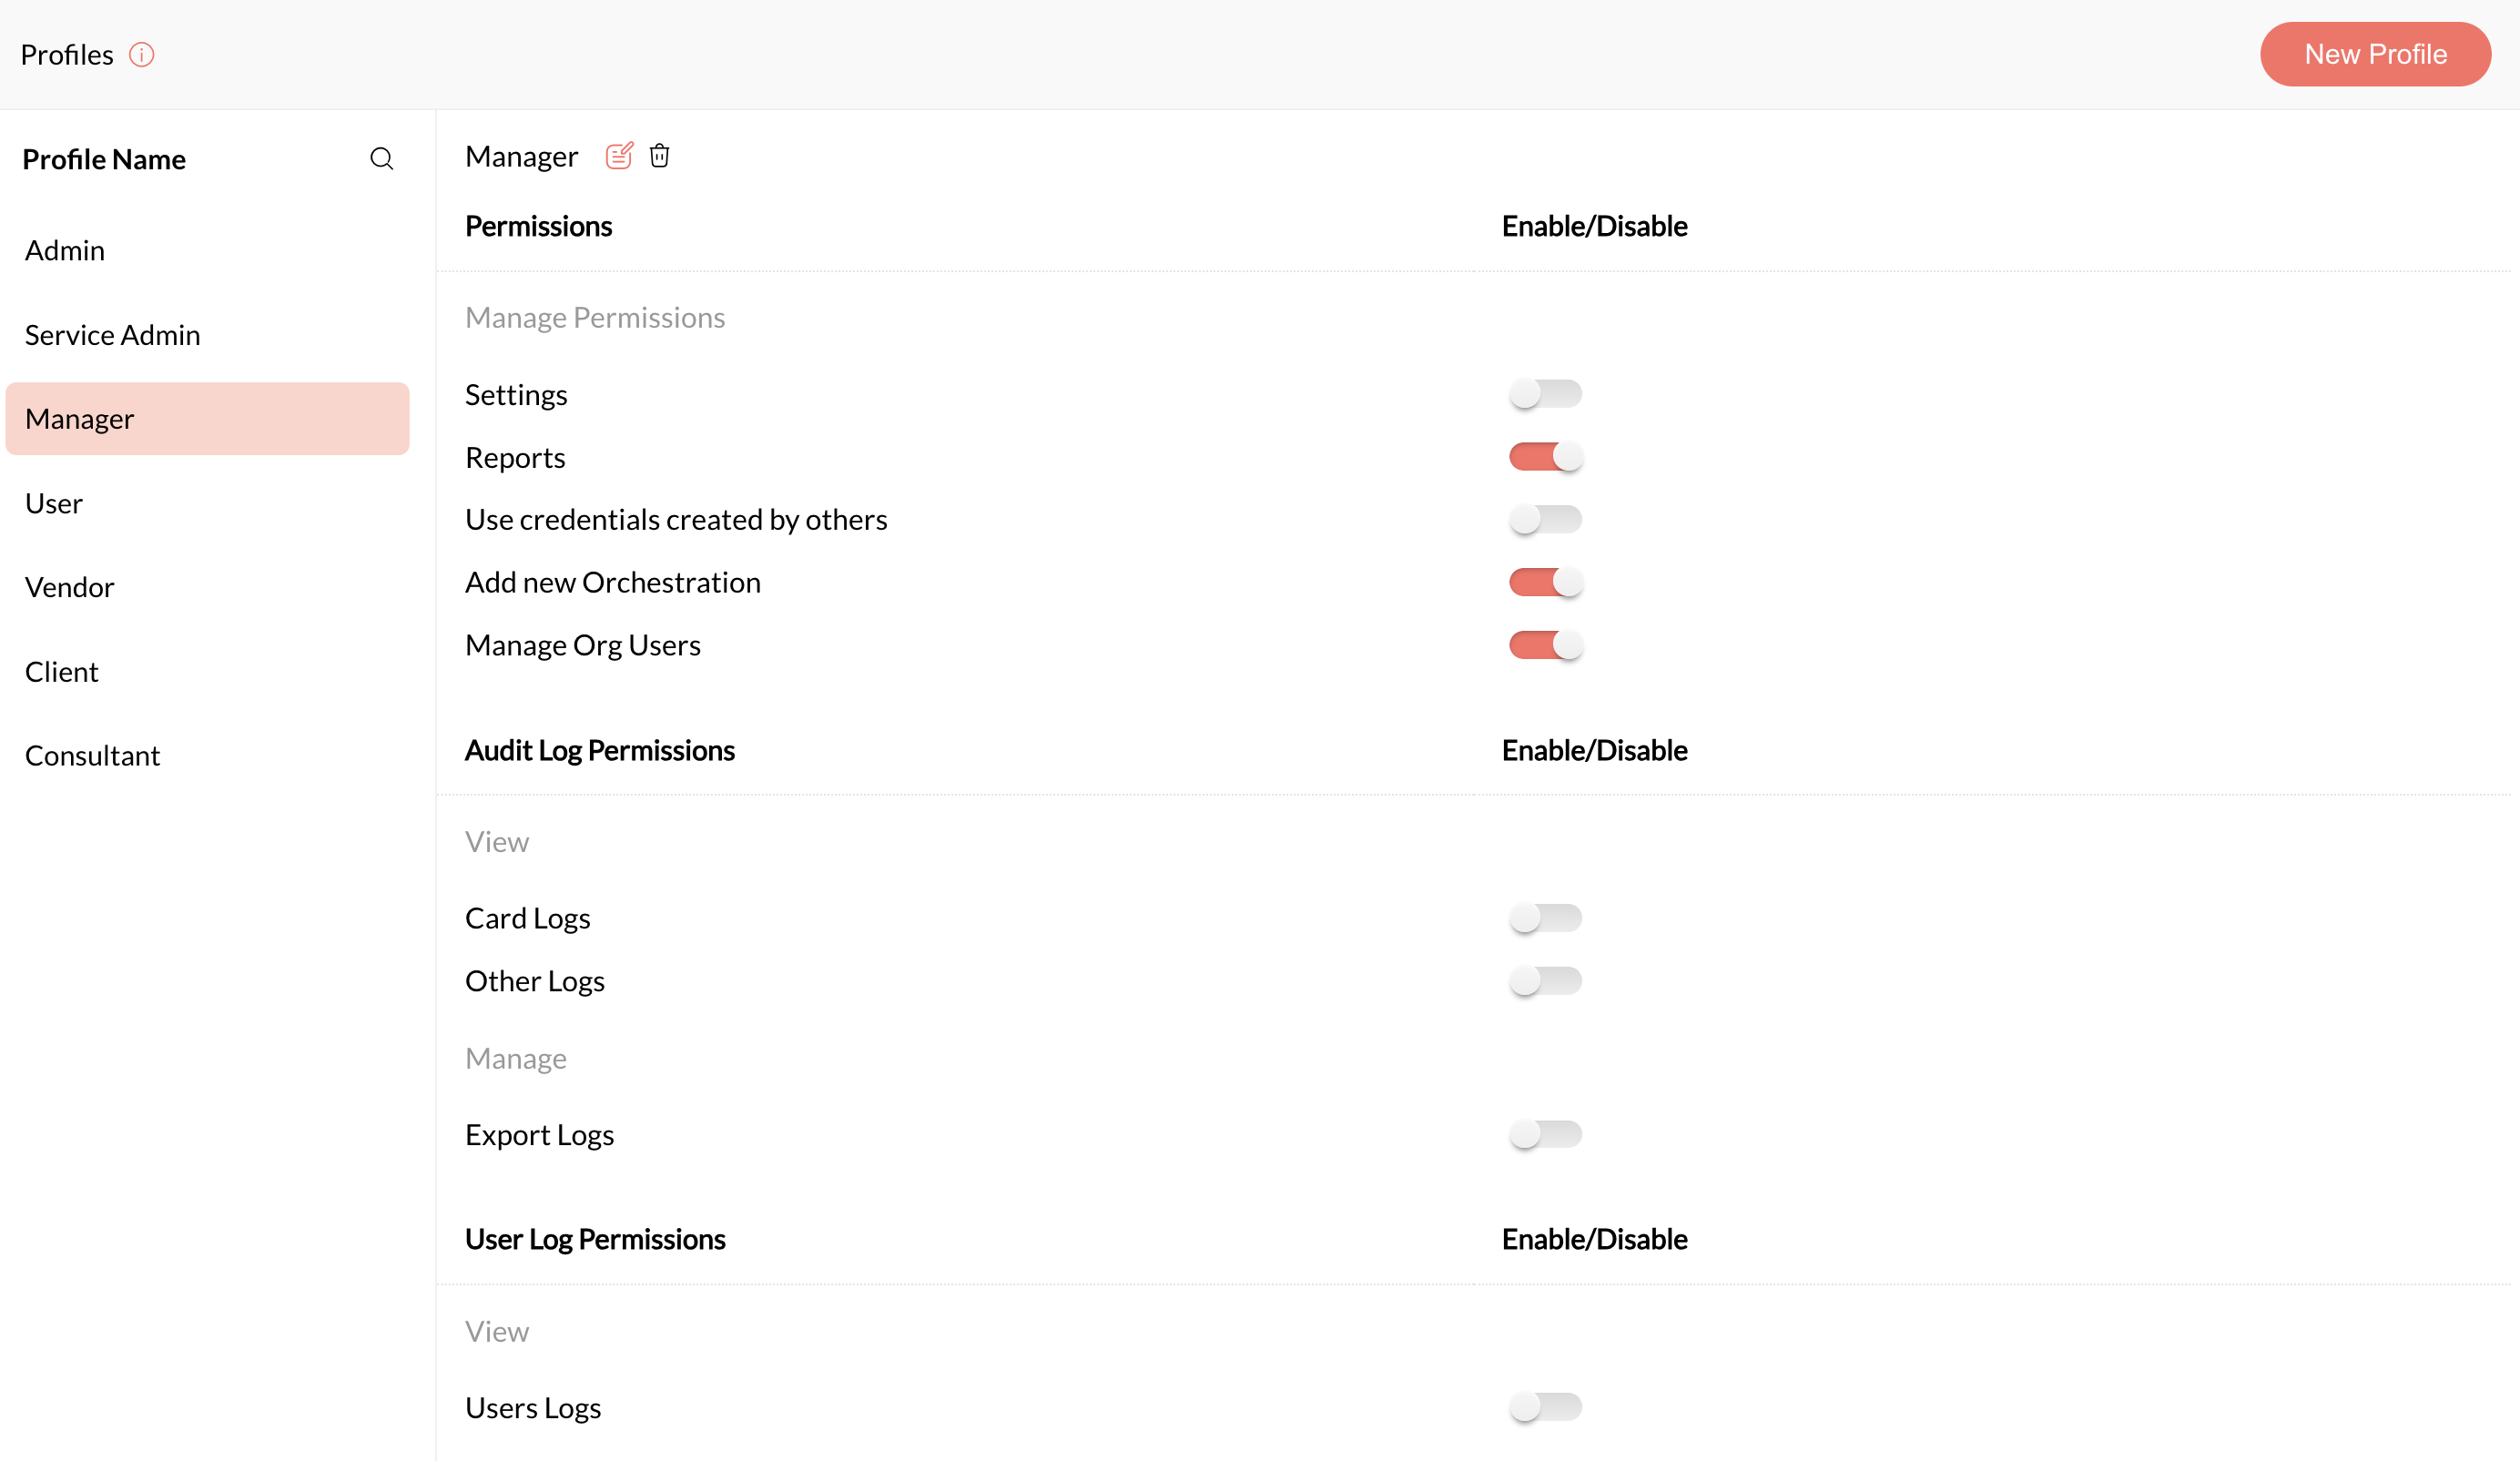Screen dimensions: 2520x1461
Task: Choose the Vendor profile
Action: tap(70, 587)
